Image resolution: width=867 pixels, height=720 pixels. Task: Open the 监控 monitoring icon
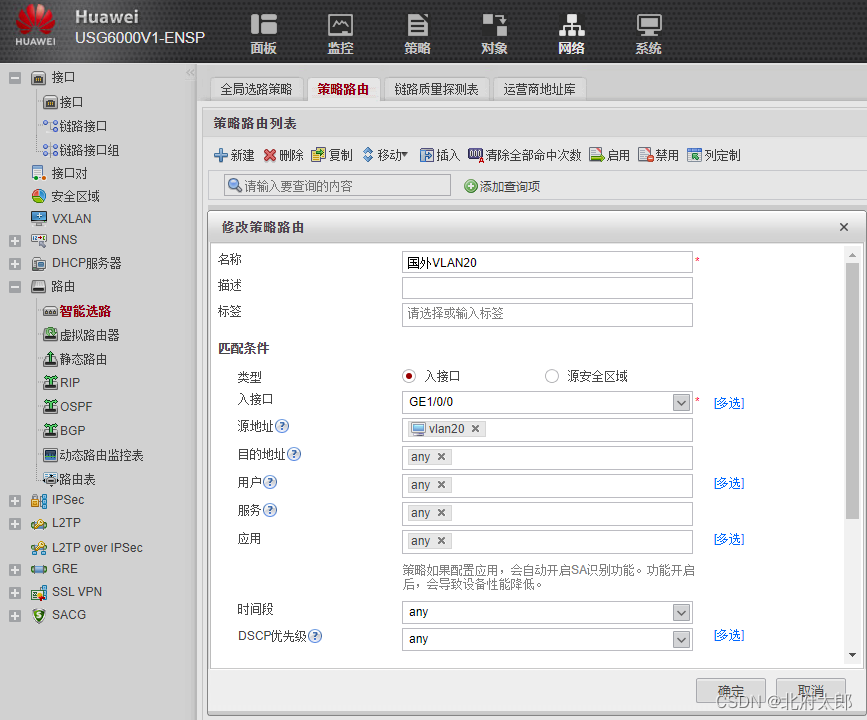point(340,34)
